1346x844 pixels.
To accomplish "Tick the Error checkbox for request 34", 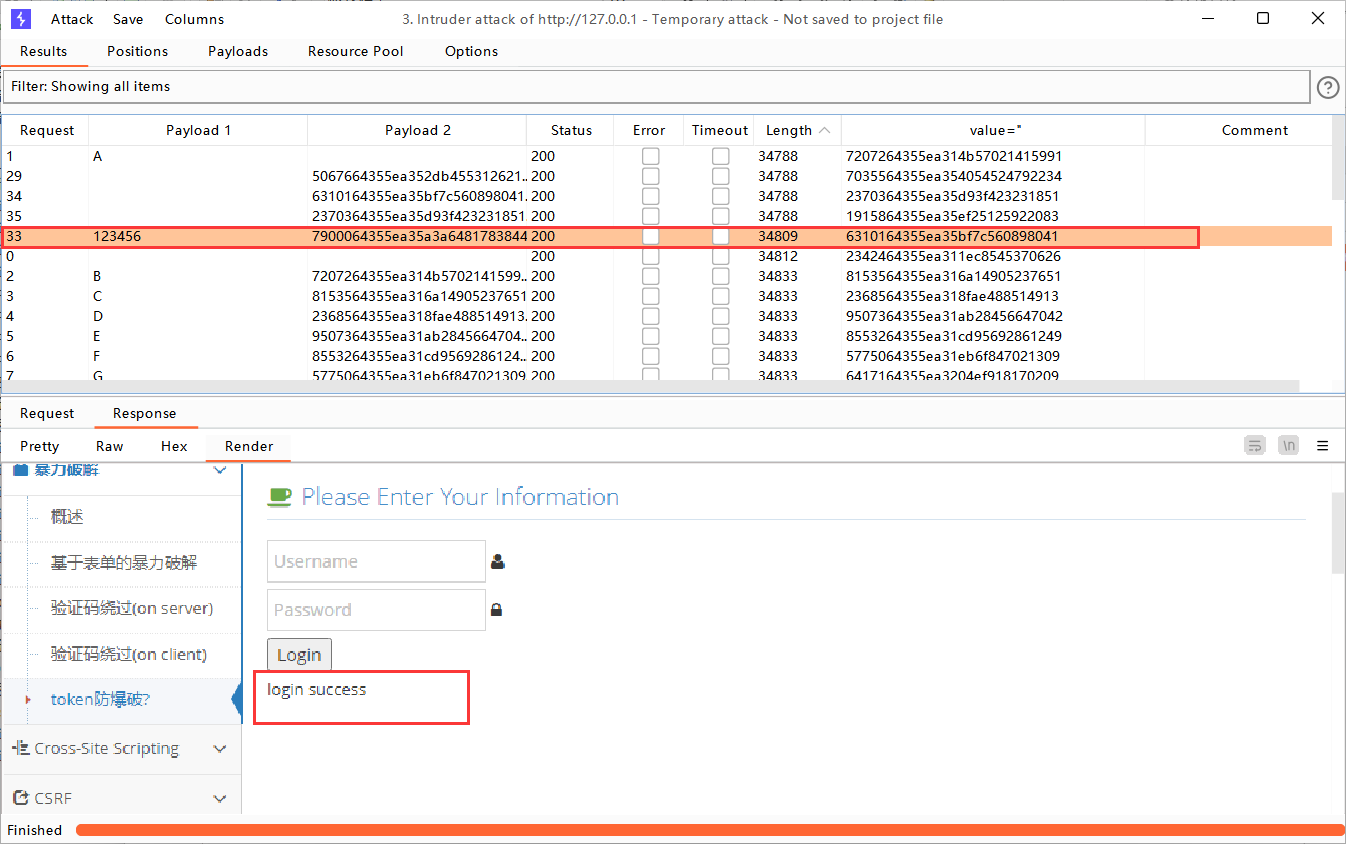I will 650,196.
